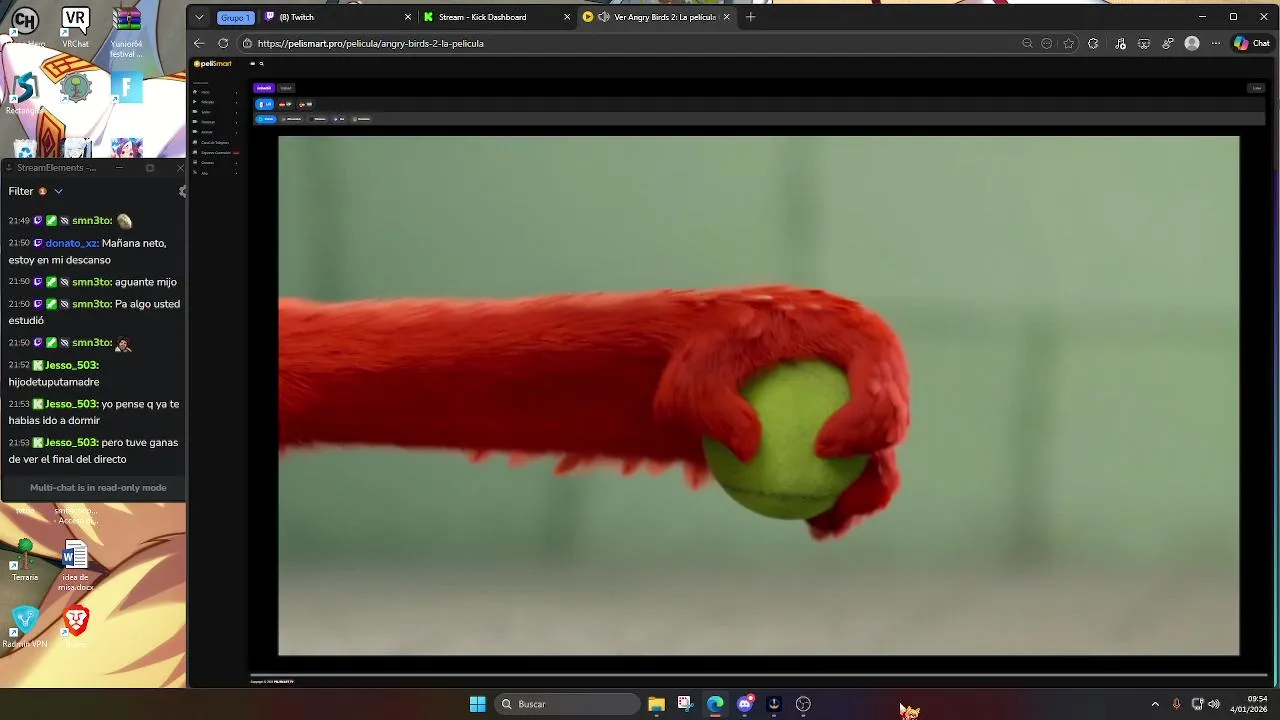The image size is (1280, 720).
Task: Open the Fortnite desktop shortcut
Action: pos(126,88)
